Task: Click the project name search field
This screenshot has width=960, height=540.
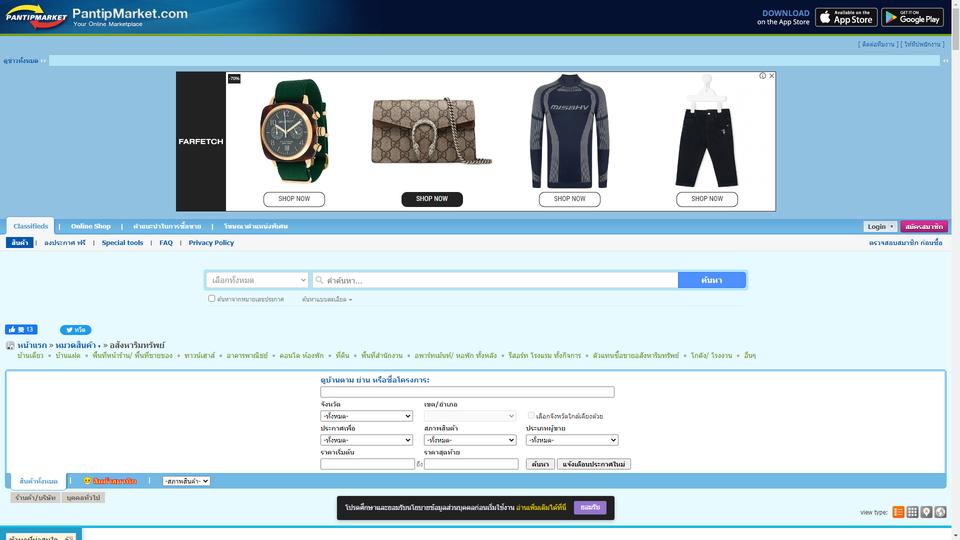Action: (467, 392)
